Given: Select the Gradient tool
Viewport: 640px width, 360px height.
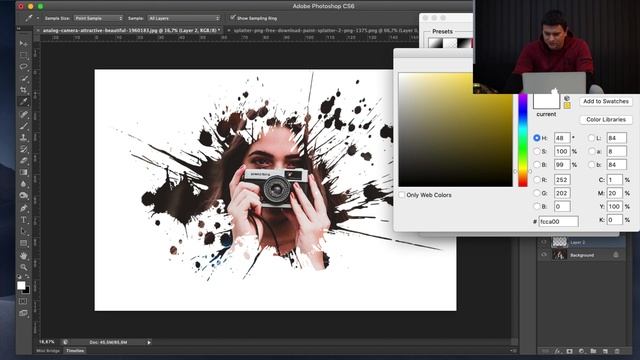Looking at the screenshot, I should 23,173.
